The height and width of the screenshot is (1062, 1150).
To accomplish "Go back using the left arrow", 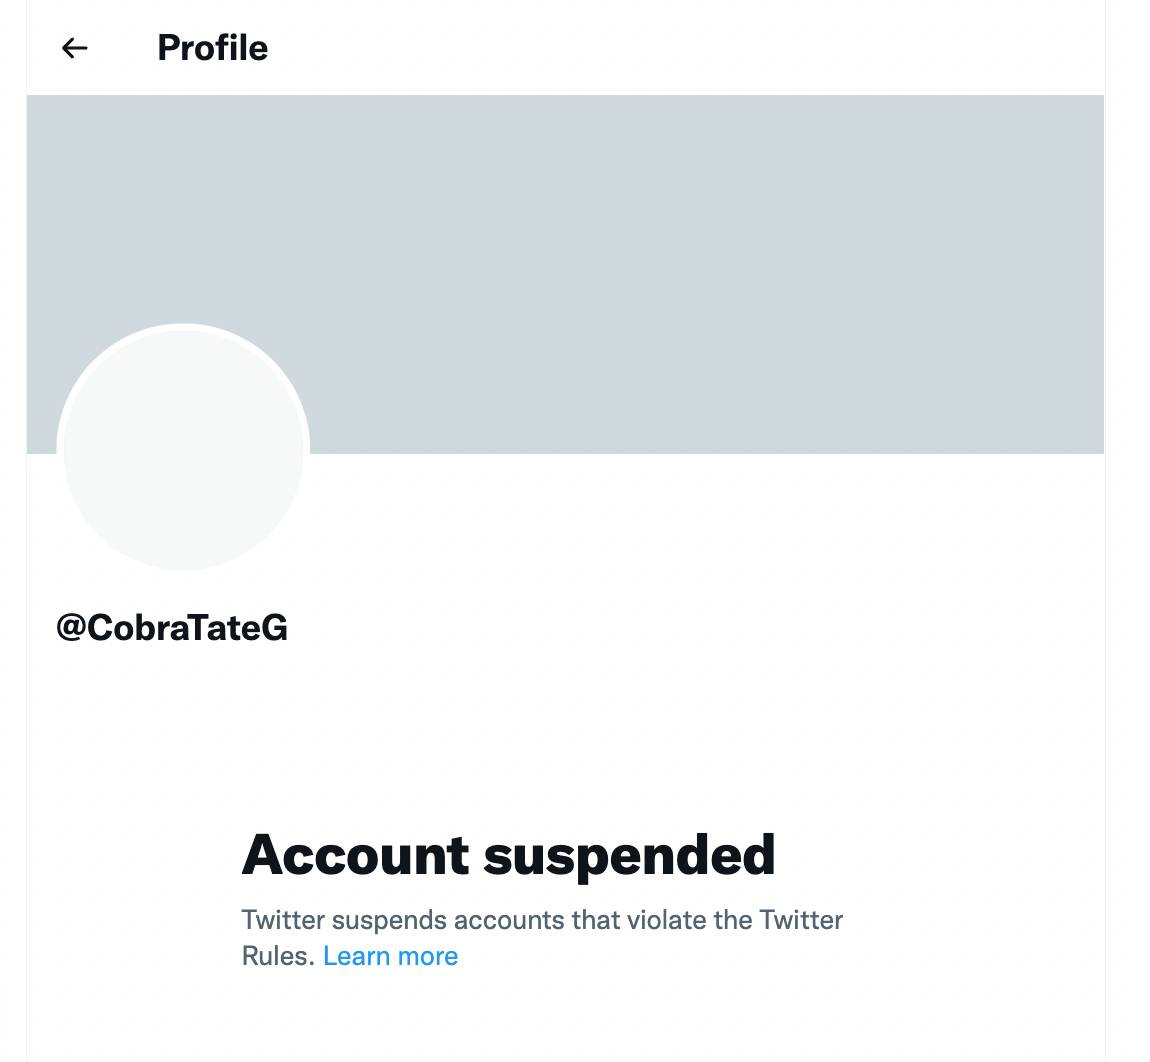I will coord(74,48).
